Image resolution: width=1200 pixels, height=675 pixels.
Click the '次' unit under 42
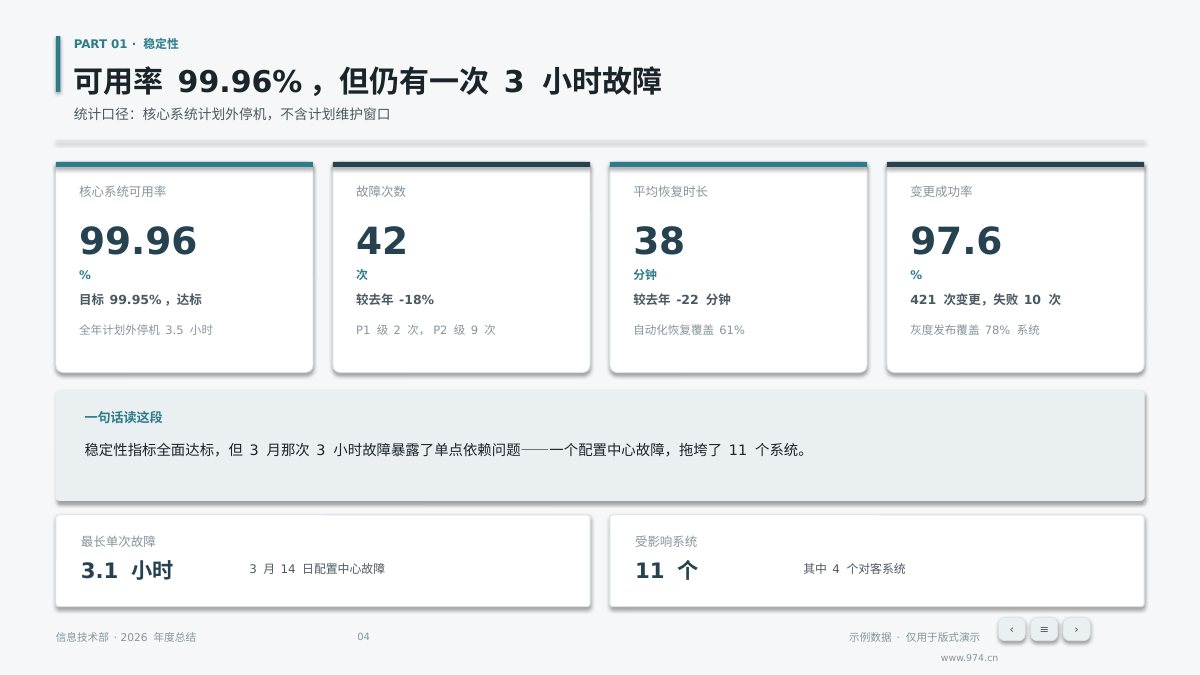362,275
